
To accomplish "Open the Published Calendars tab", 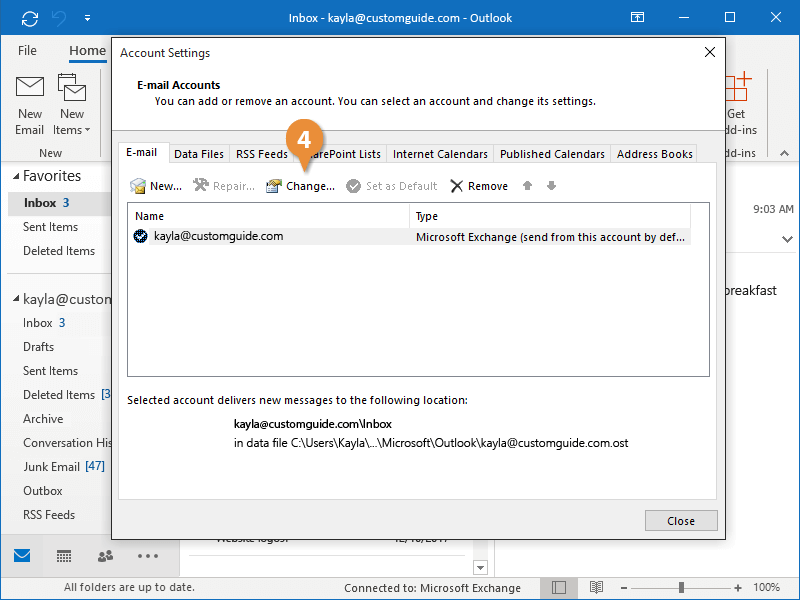I will coord(552,154).
